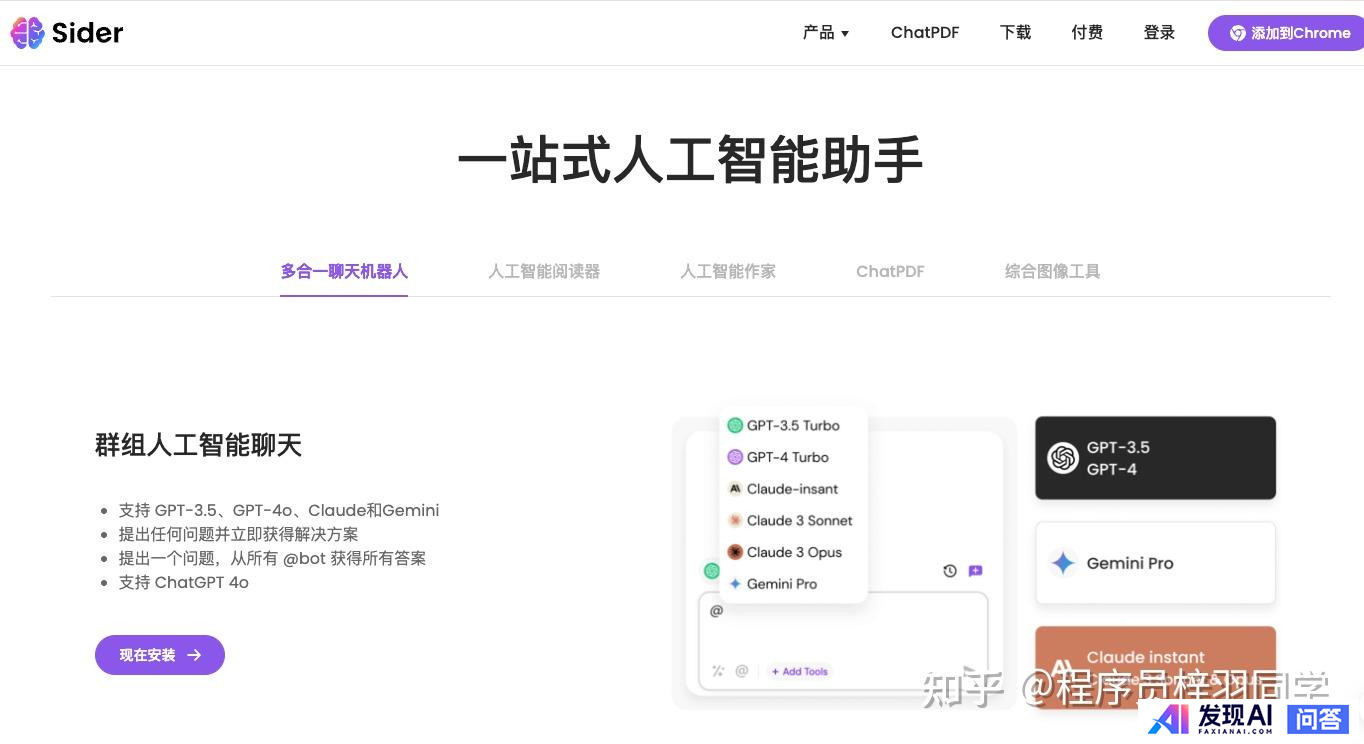Click the prompt slash icon below input
Viewport: 1364px width, 744px height.
(717, 671)
